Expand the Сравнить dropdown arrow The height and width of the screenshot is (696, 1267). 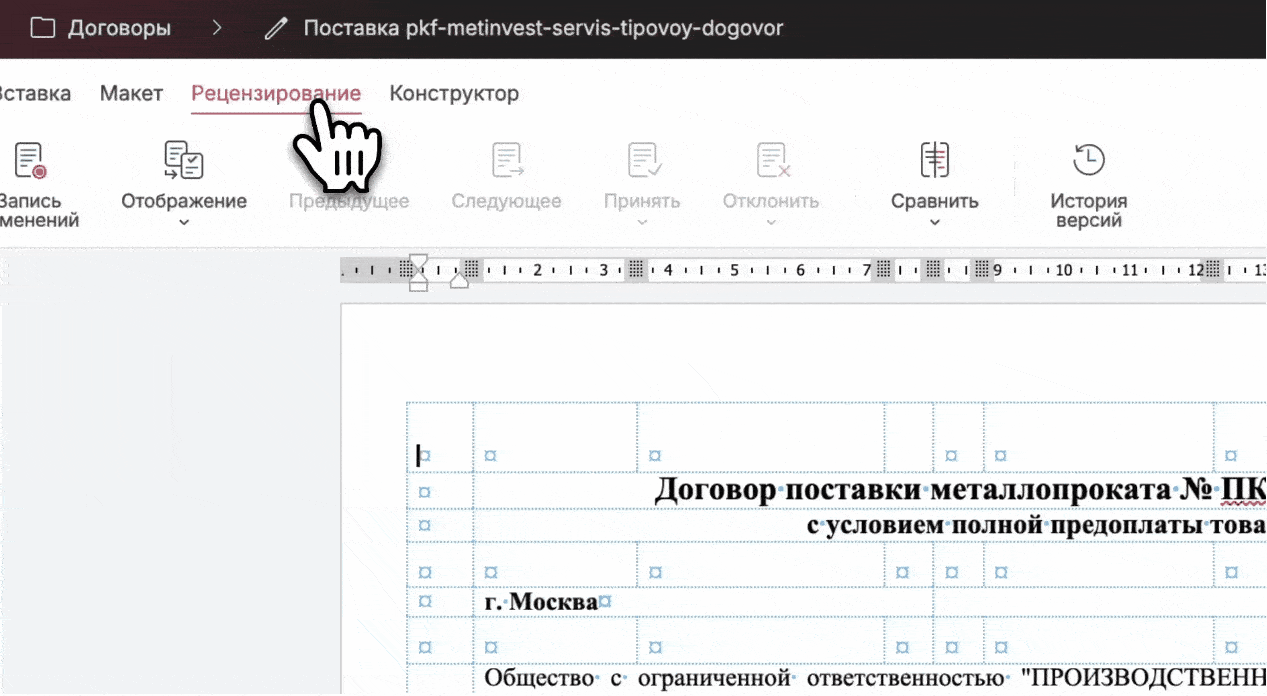coord(935,222)
